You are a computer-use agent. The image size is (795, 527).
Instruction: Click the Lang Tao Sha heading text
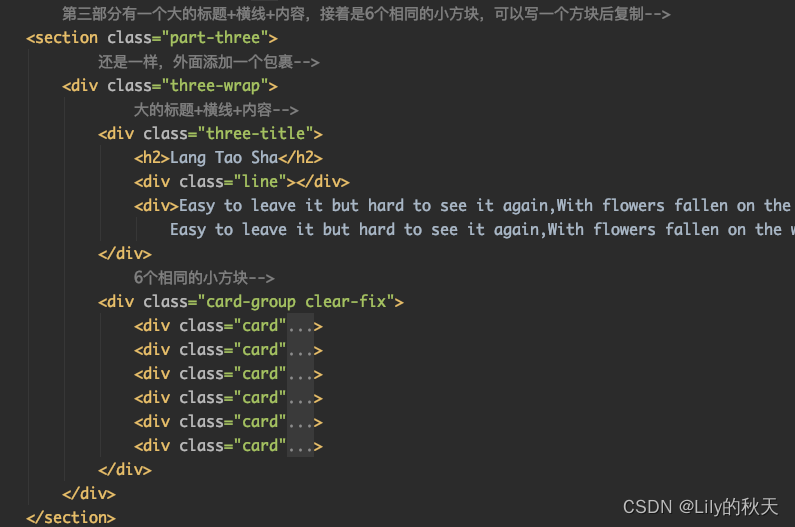[223, 158]
